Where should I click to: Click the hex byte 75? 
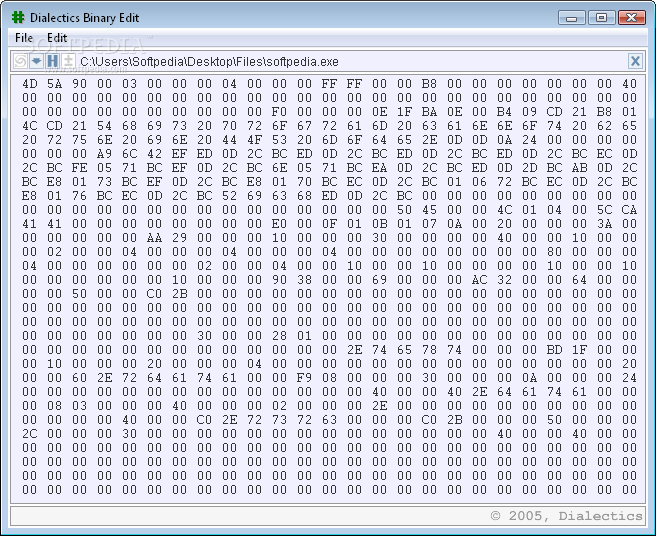pyautogui.click(x=79, y=140)
